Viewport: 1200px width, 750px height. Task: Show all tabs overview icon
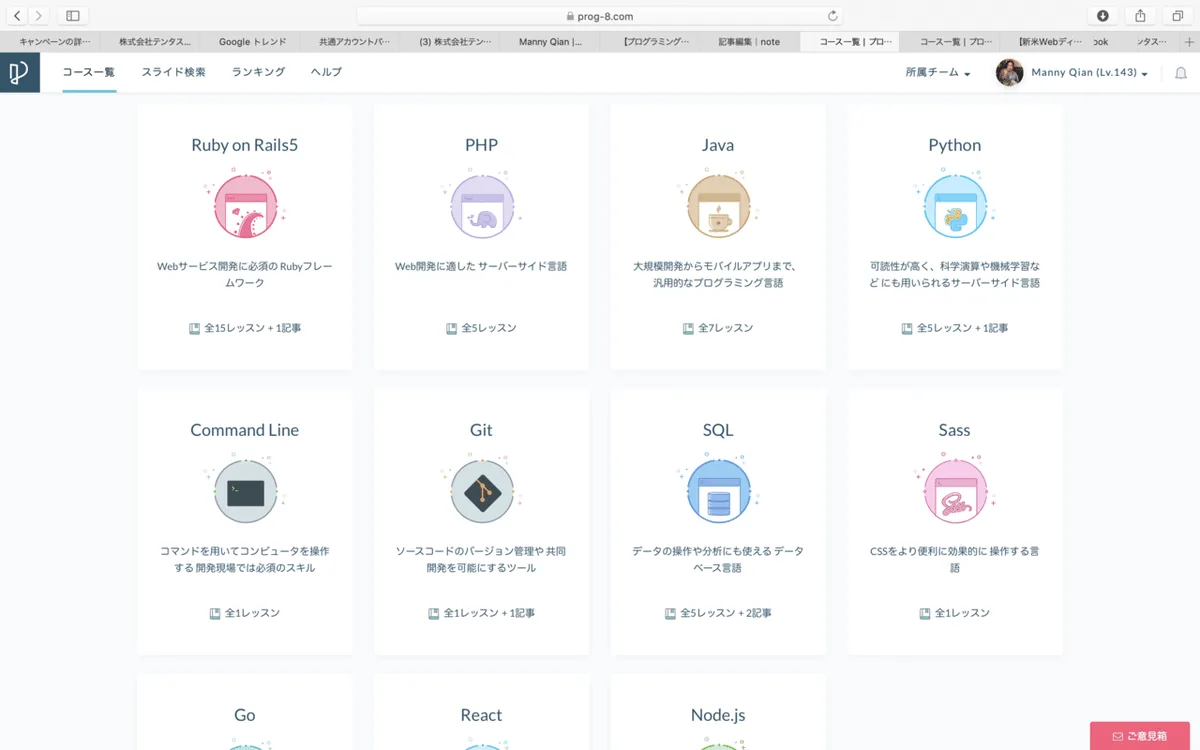1178,16
